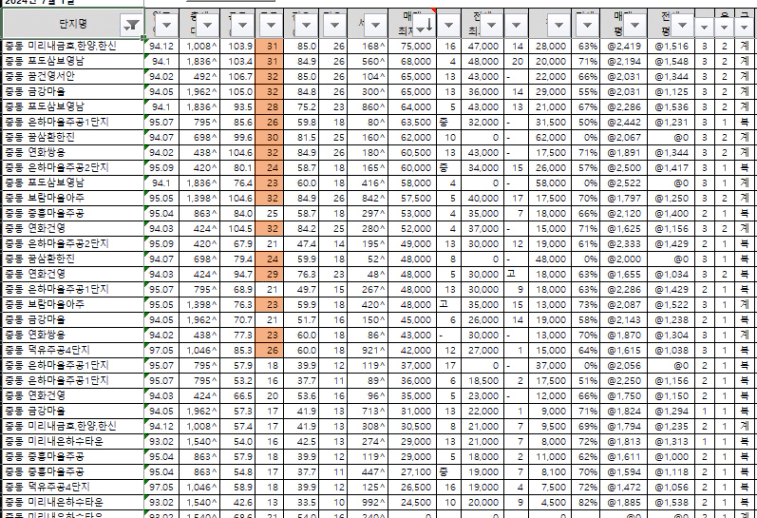Select the cell showing 68,000
Screen dimensions: 757x518
tap(412, 61)
